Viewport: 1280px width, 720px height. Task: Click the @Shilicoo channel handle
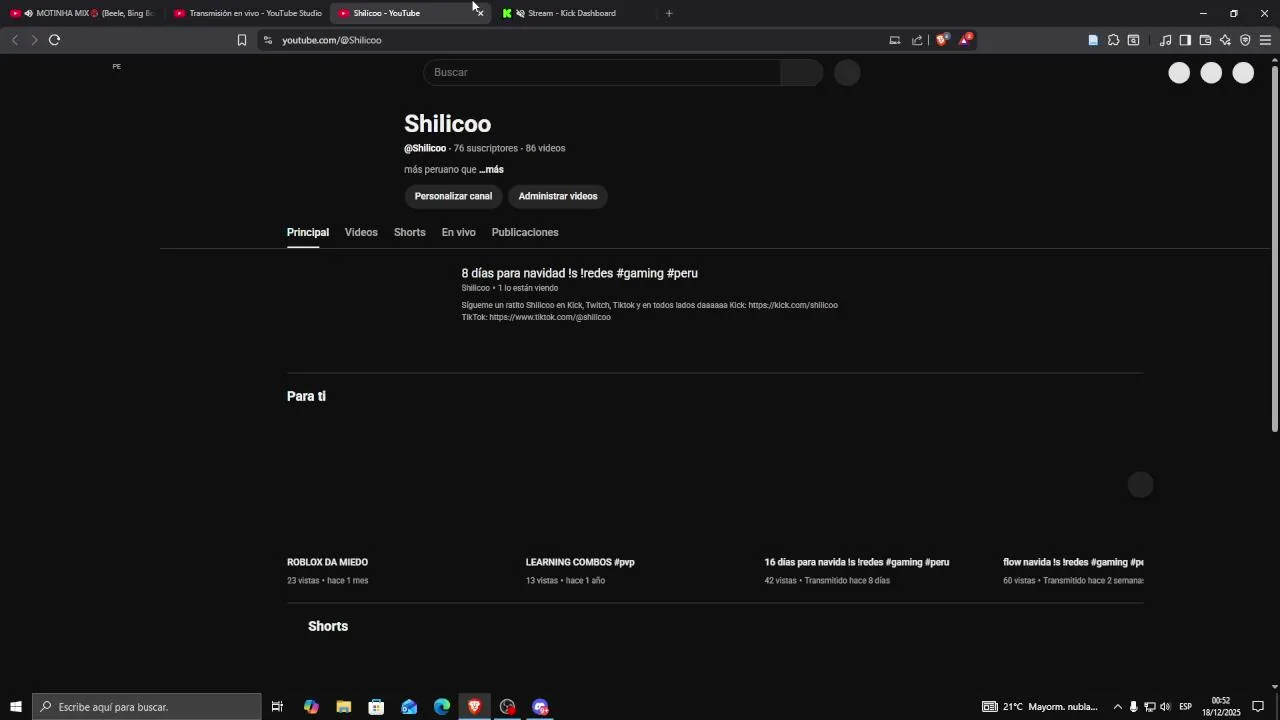click(x=425, y=148)
